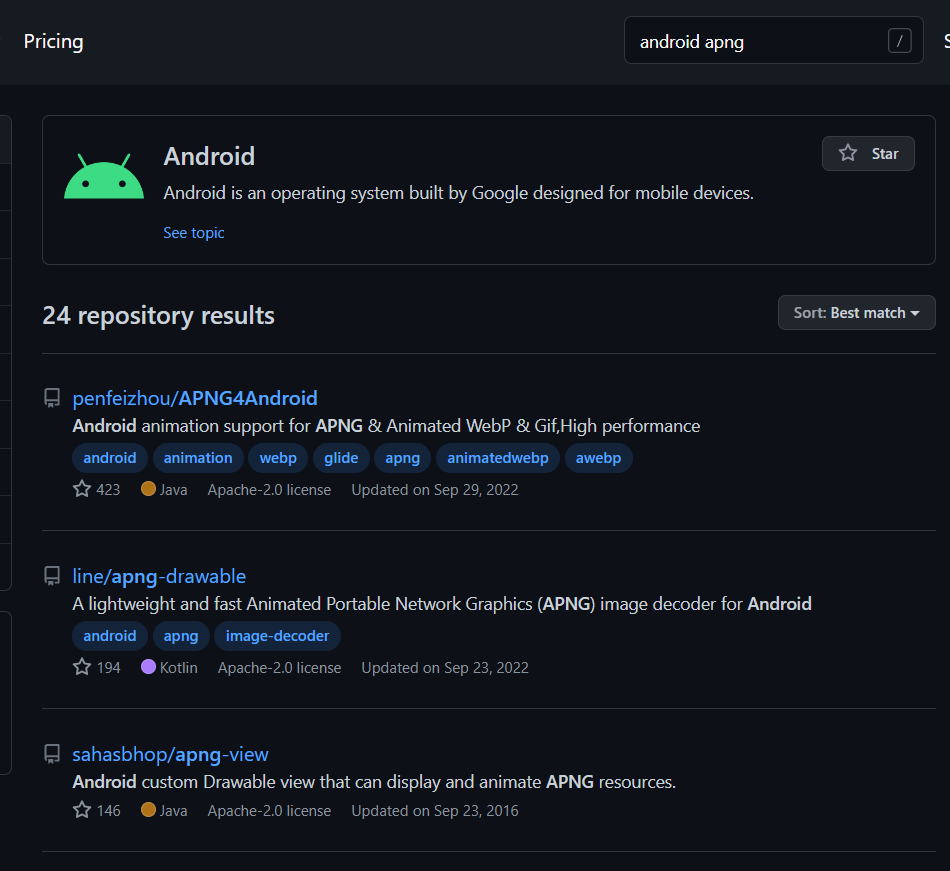Select the animation topic tag
Viewport: 950px width, 871px height.
click(198, 458)
